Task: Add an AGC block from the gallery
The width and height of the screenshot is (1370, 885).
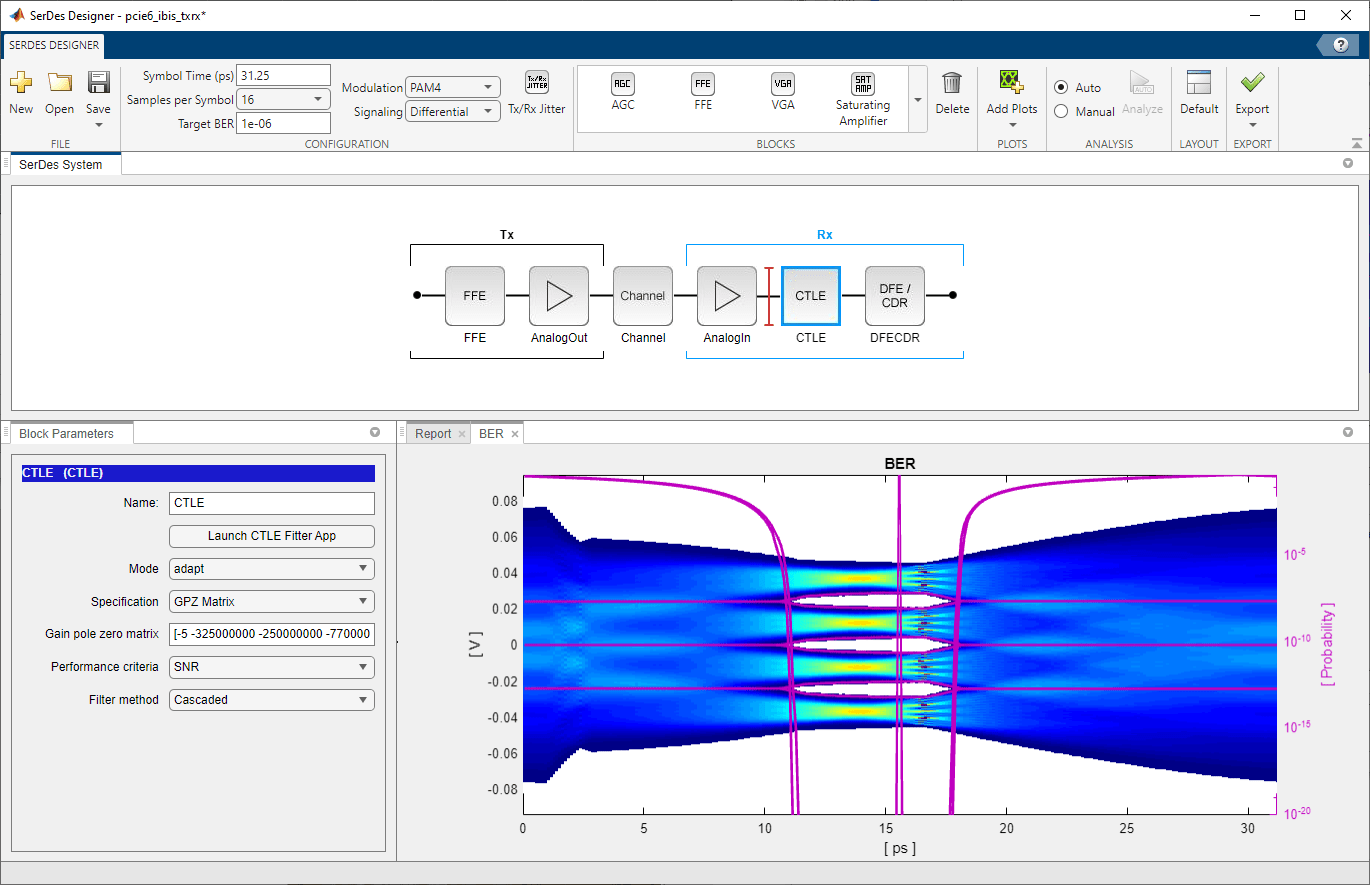Action: (623, 92)
